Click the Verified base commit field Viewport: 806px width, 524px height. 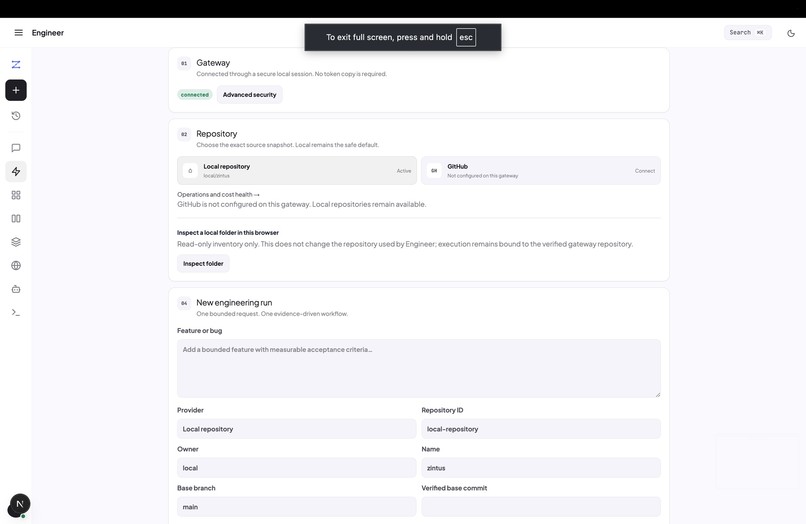[541, 507]
